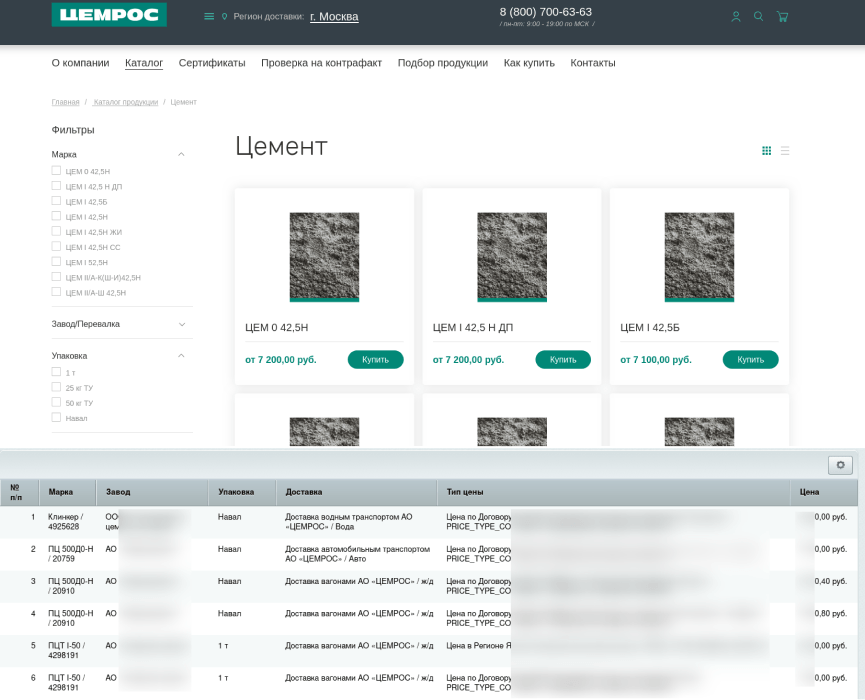Go to Подбор продукции menu item
Screen dimensions: 865x700
(442, 63)
